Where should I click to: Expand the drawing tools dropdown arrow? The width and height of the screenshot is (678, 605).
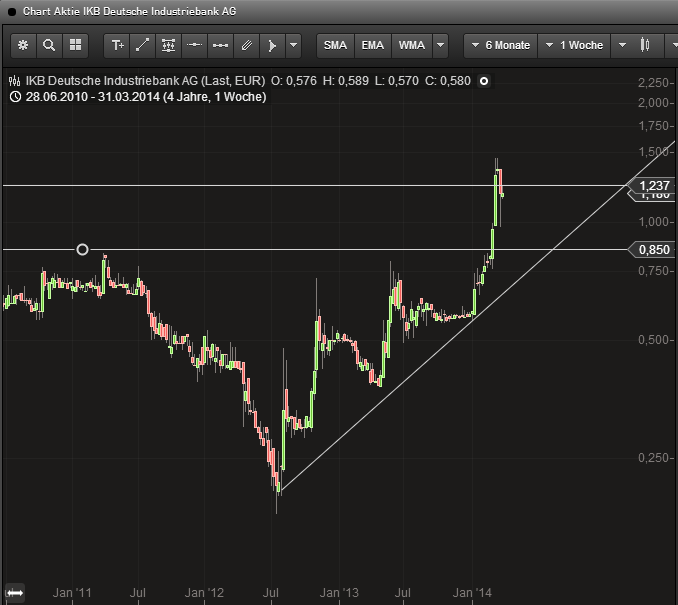point(294,45)
